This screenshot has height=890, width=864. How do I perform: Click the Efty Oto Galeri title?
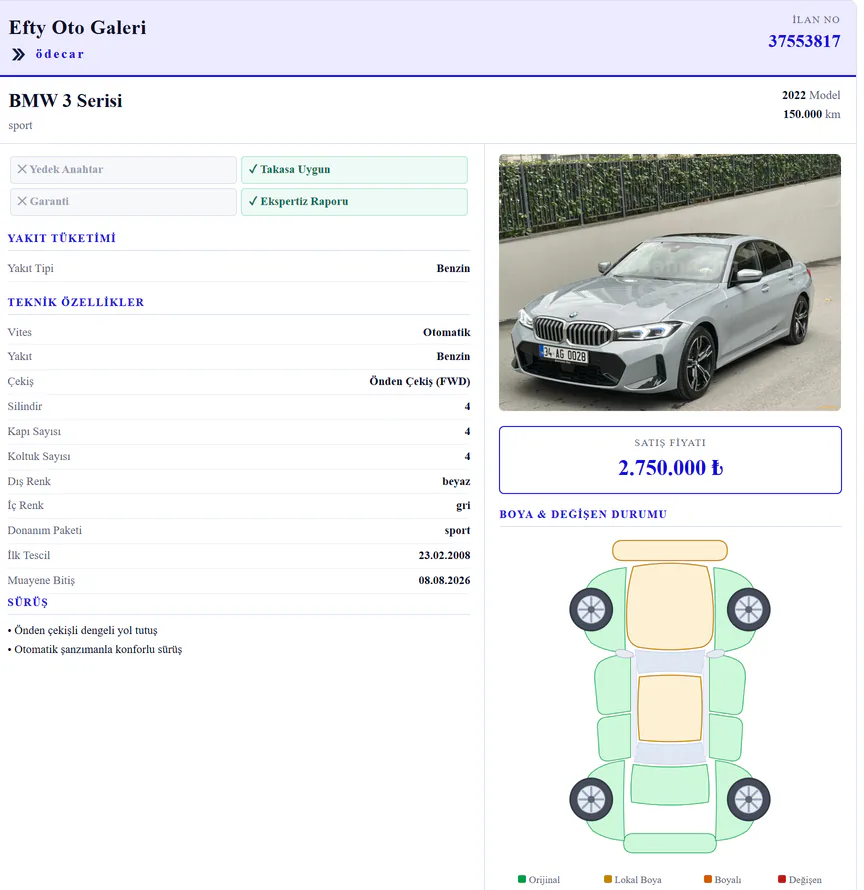(x=77, y=27)
